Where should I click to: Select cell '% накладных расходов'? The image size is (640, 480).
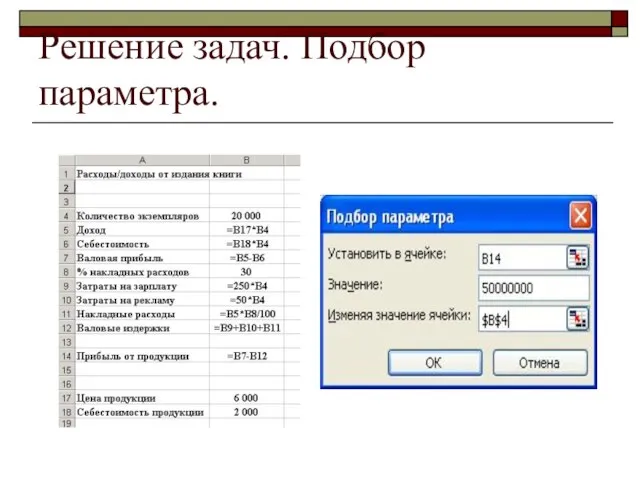142,272
